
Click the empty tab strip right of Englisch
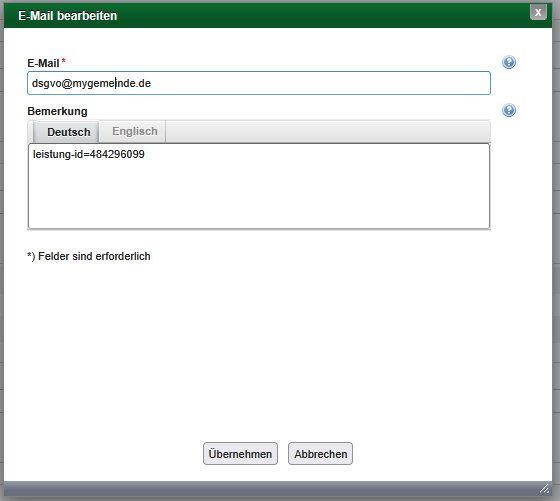coord(328,131)
